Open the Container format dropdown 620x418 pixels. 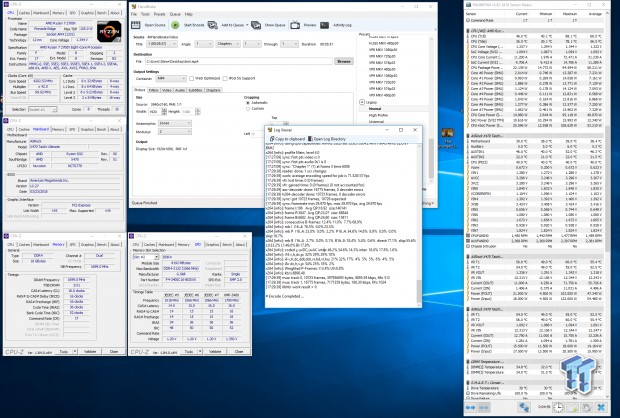tap(171, 78)
